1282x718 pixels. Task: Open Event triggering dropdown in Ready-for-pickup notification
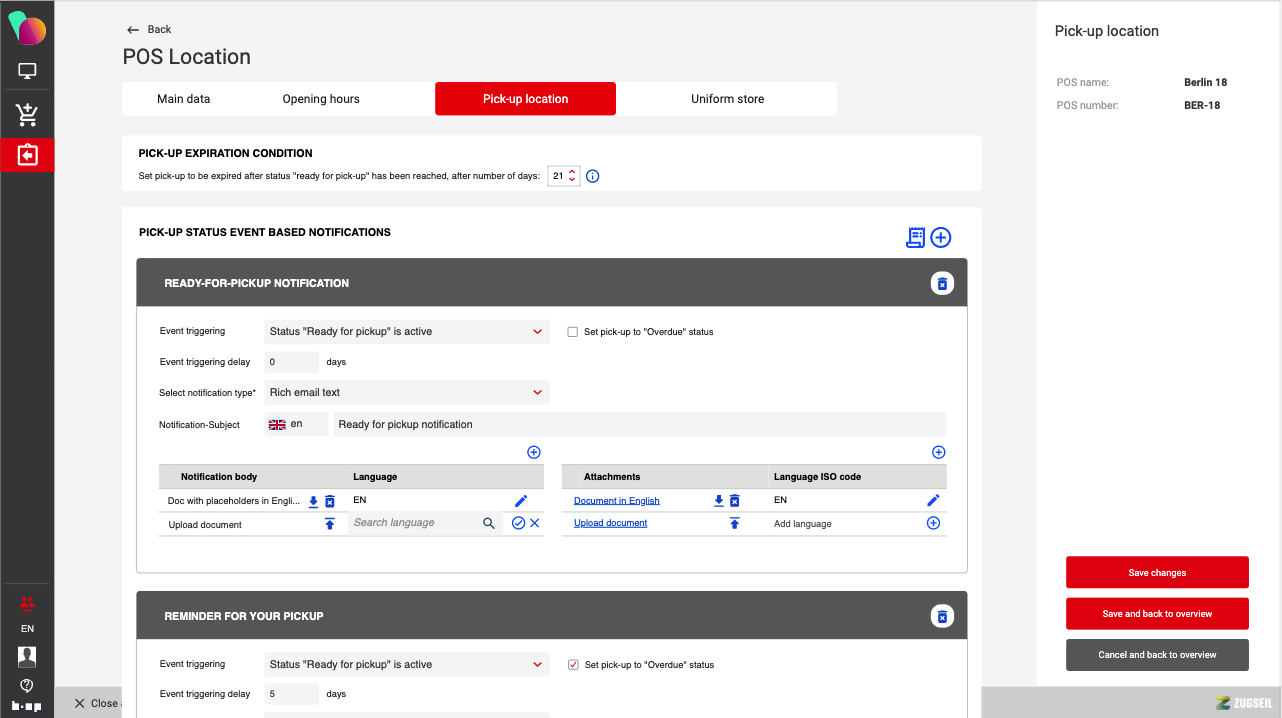(407, 331)
